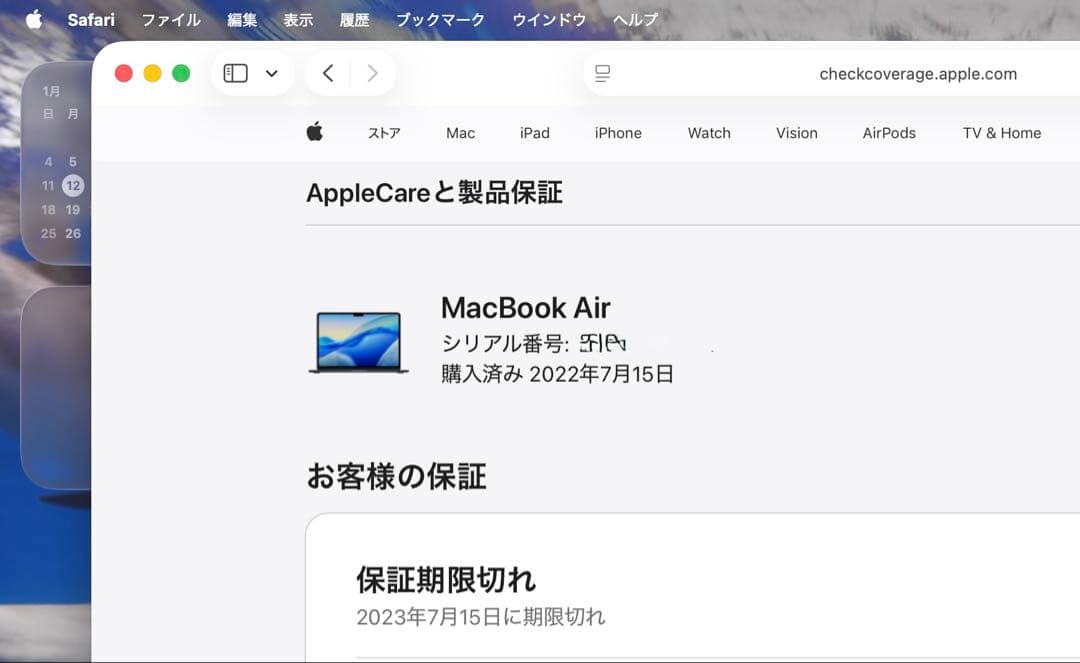Click the forward navigation arrow
Image resolution: width=1080 pixels, height=663 pixels.
pyautogui.click(x=371, y=72)
